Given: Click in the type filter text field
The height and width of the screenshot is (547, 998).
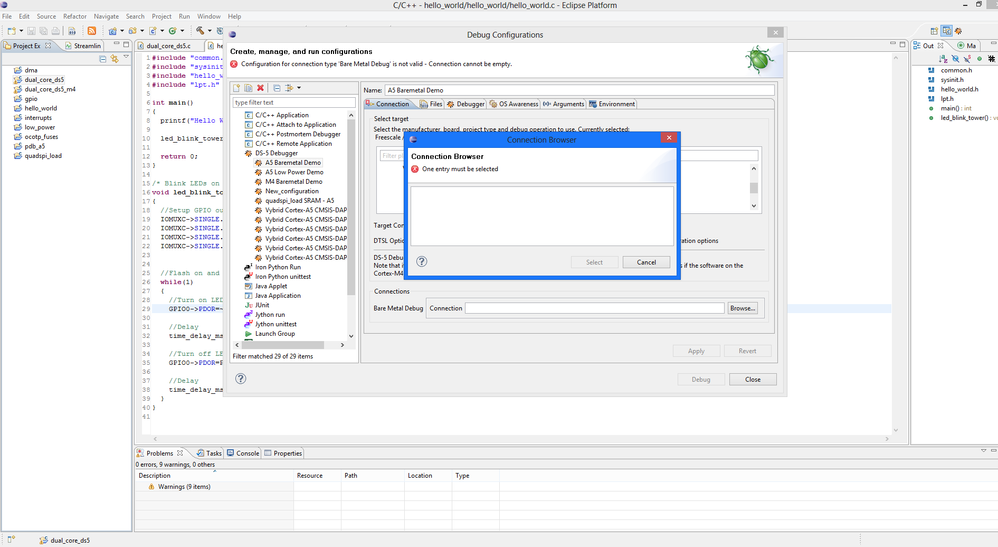Looking at the screenshot, I should tap(293, 102).
